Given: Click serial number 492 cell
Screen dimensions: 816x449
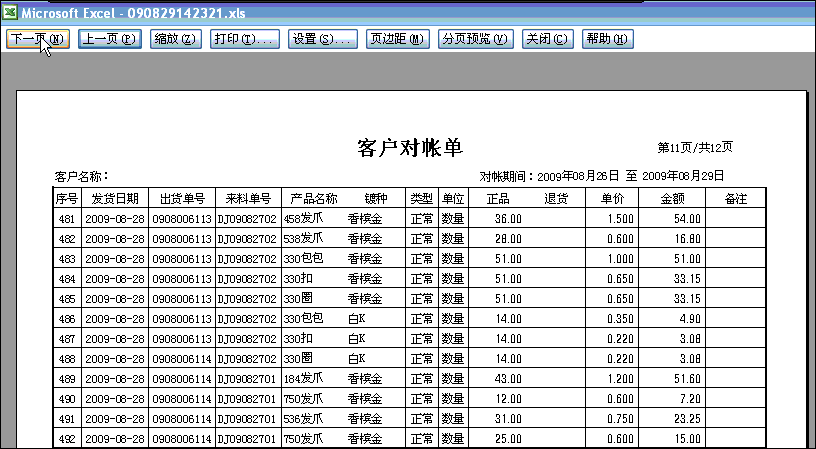Looking at the screenshot, I should tap(67, 439).
